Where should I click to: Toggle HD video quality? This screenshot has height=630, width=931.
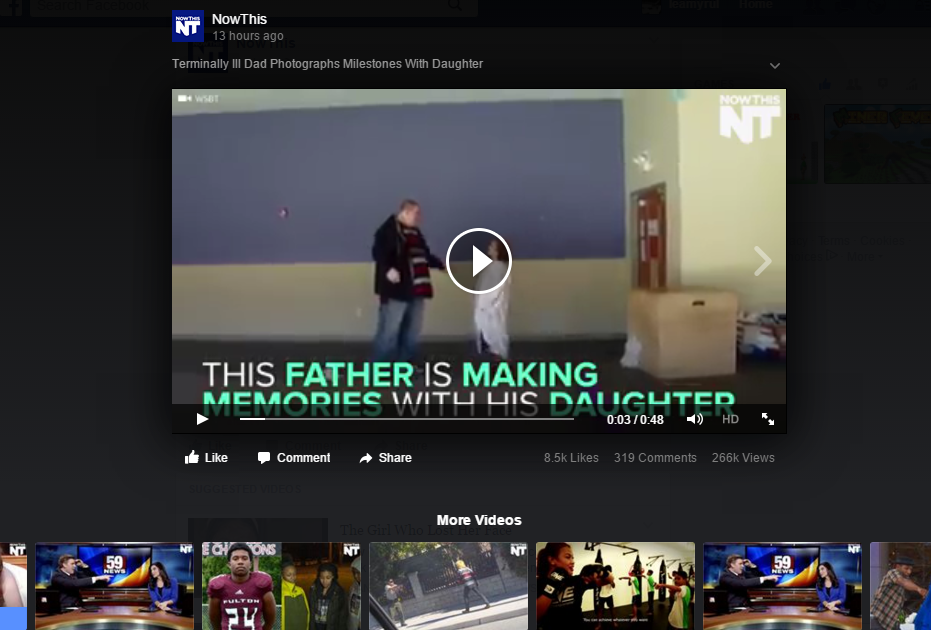point(730,419)
